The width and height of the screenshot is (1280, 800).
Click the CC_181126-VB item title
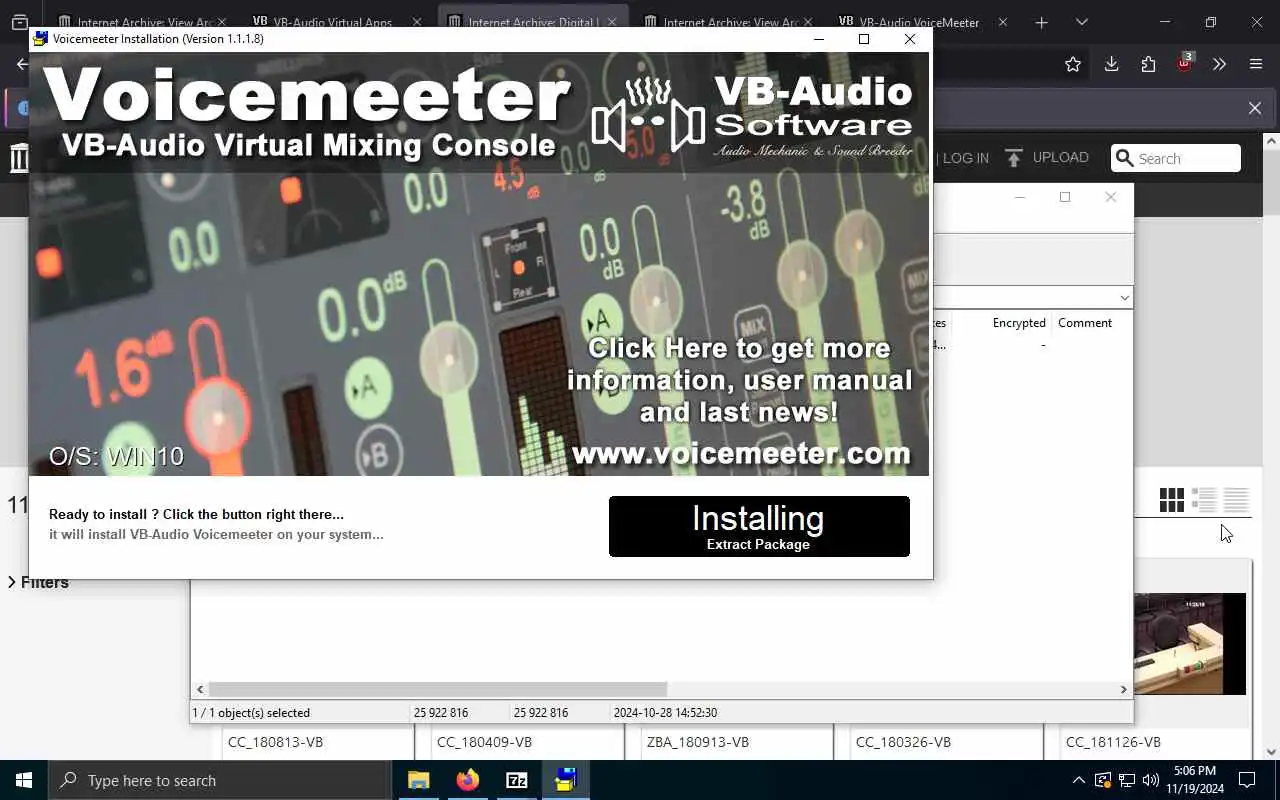[1113, 742]
